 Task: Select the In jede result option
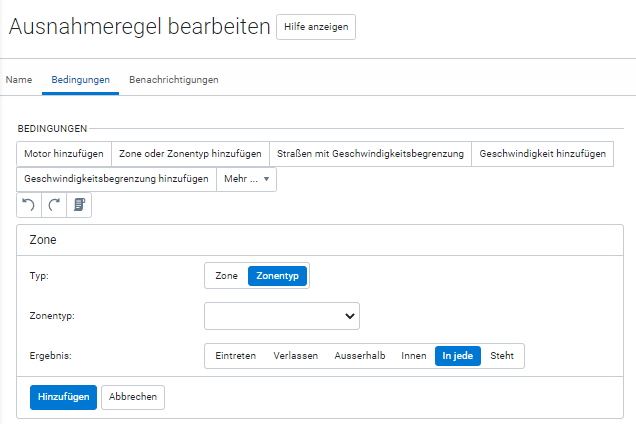tap(458, 356)
